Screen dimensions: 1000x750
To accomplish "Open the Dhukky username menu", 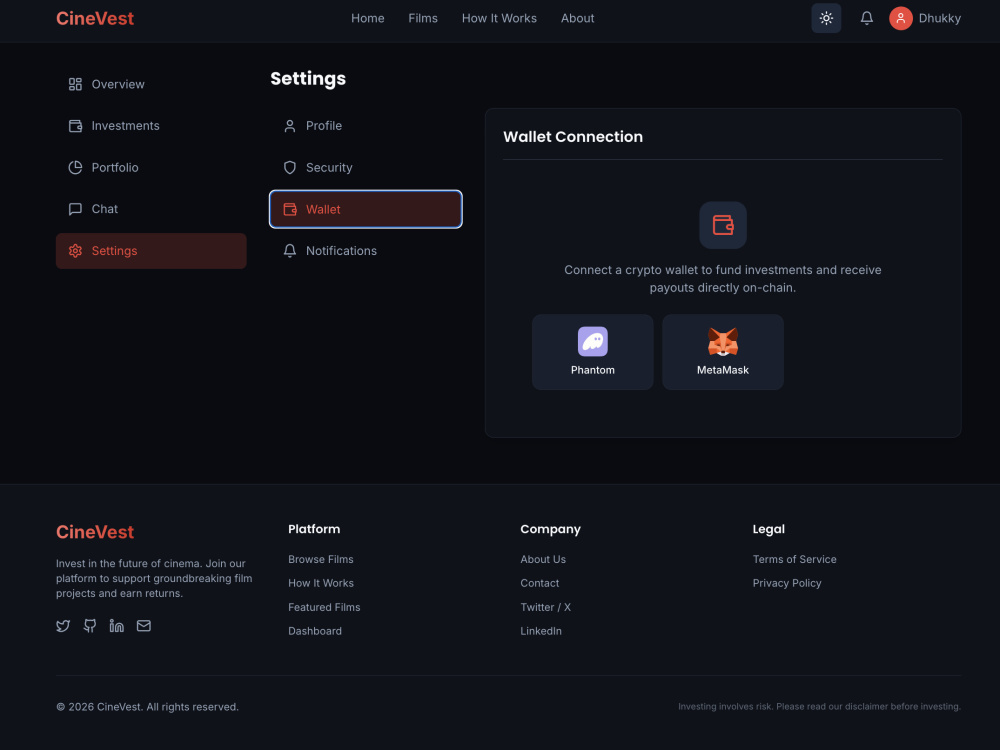I will pos(939,18).
